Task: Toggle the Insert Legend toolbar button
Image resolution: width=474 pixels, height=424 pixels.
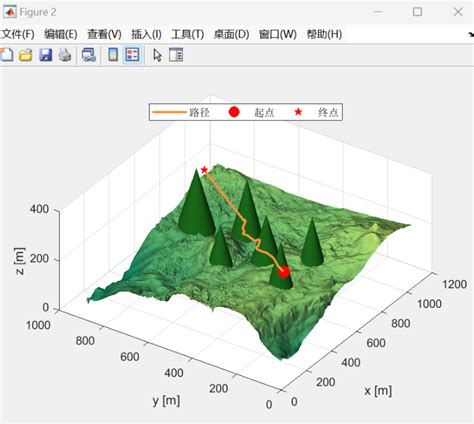Action: tap(132, 55)
